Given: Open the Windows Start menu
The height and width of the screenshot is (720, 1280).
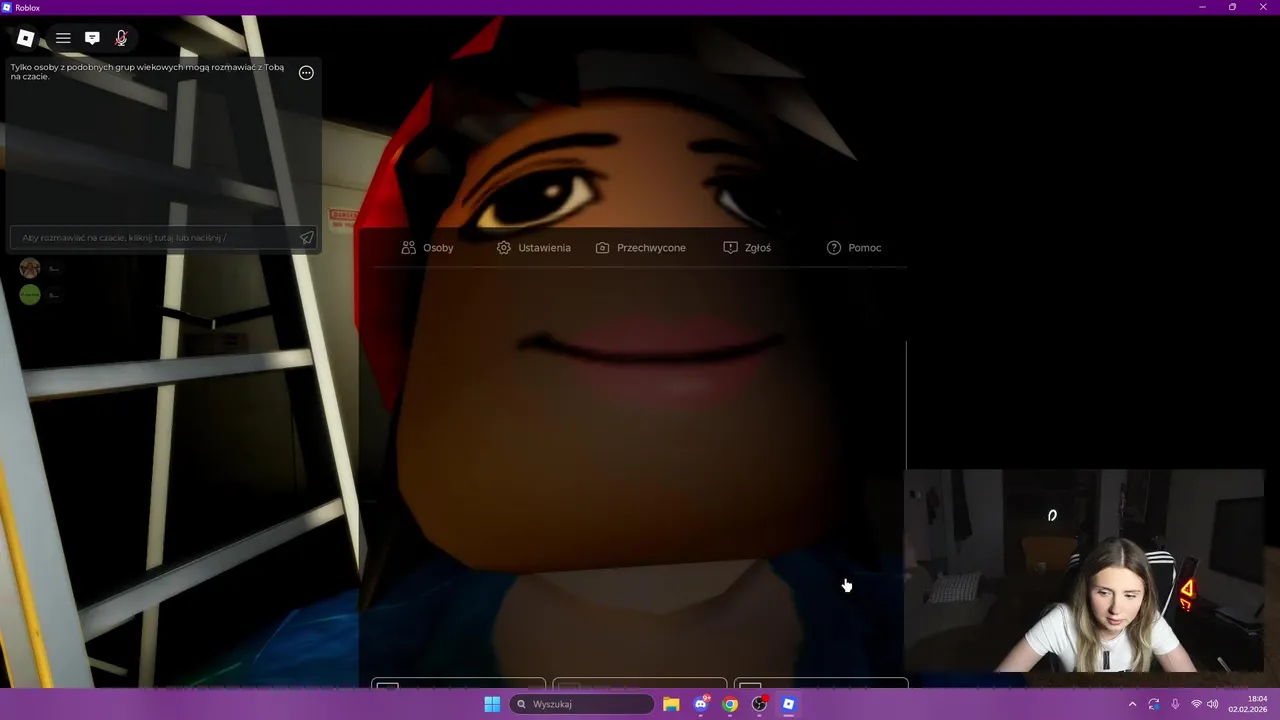Looking at the screenshot, I should (492, 704).
